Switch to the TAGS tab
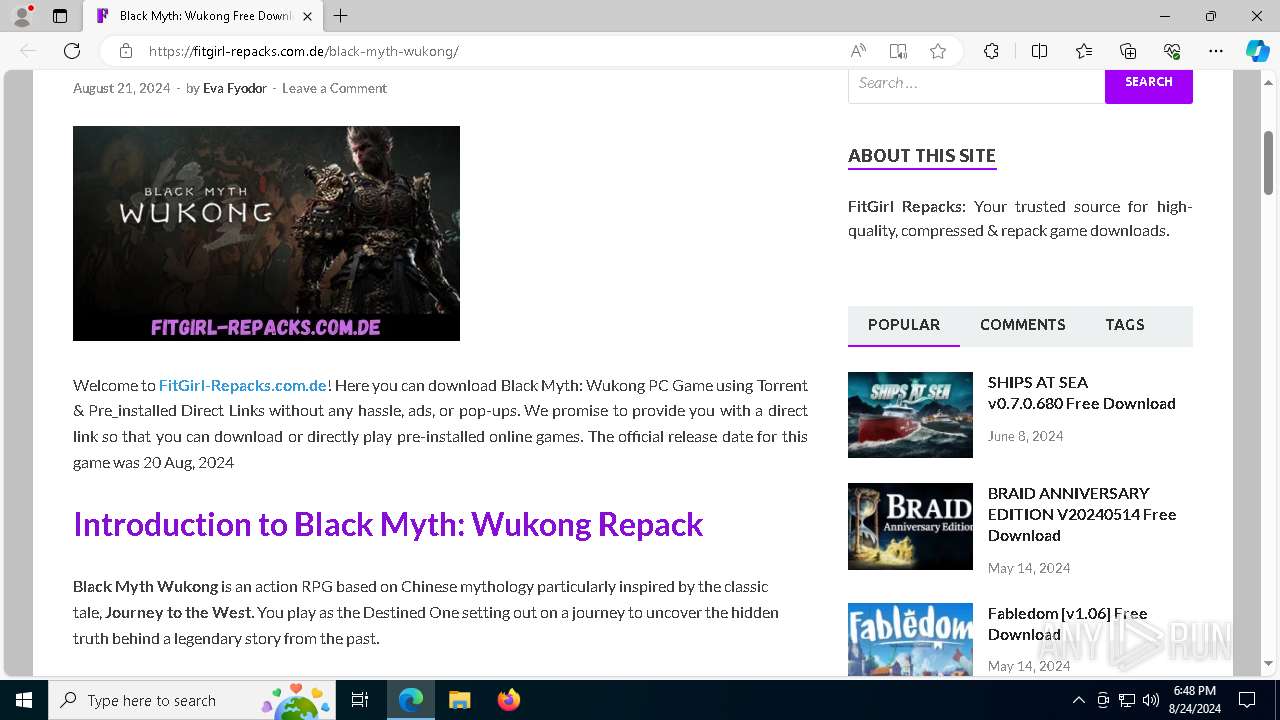This screenshot has width=1280, height=720. [1125, 325]
